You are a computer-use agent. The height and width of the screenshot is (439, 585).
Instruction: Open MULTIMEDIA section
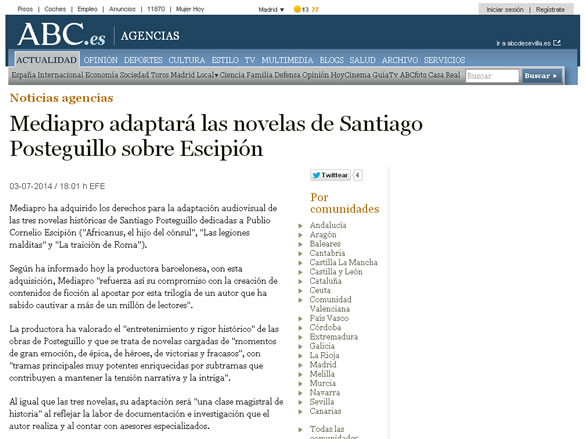[287, 60]
